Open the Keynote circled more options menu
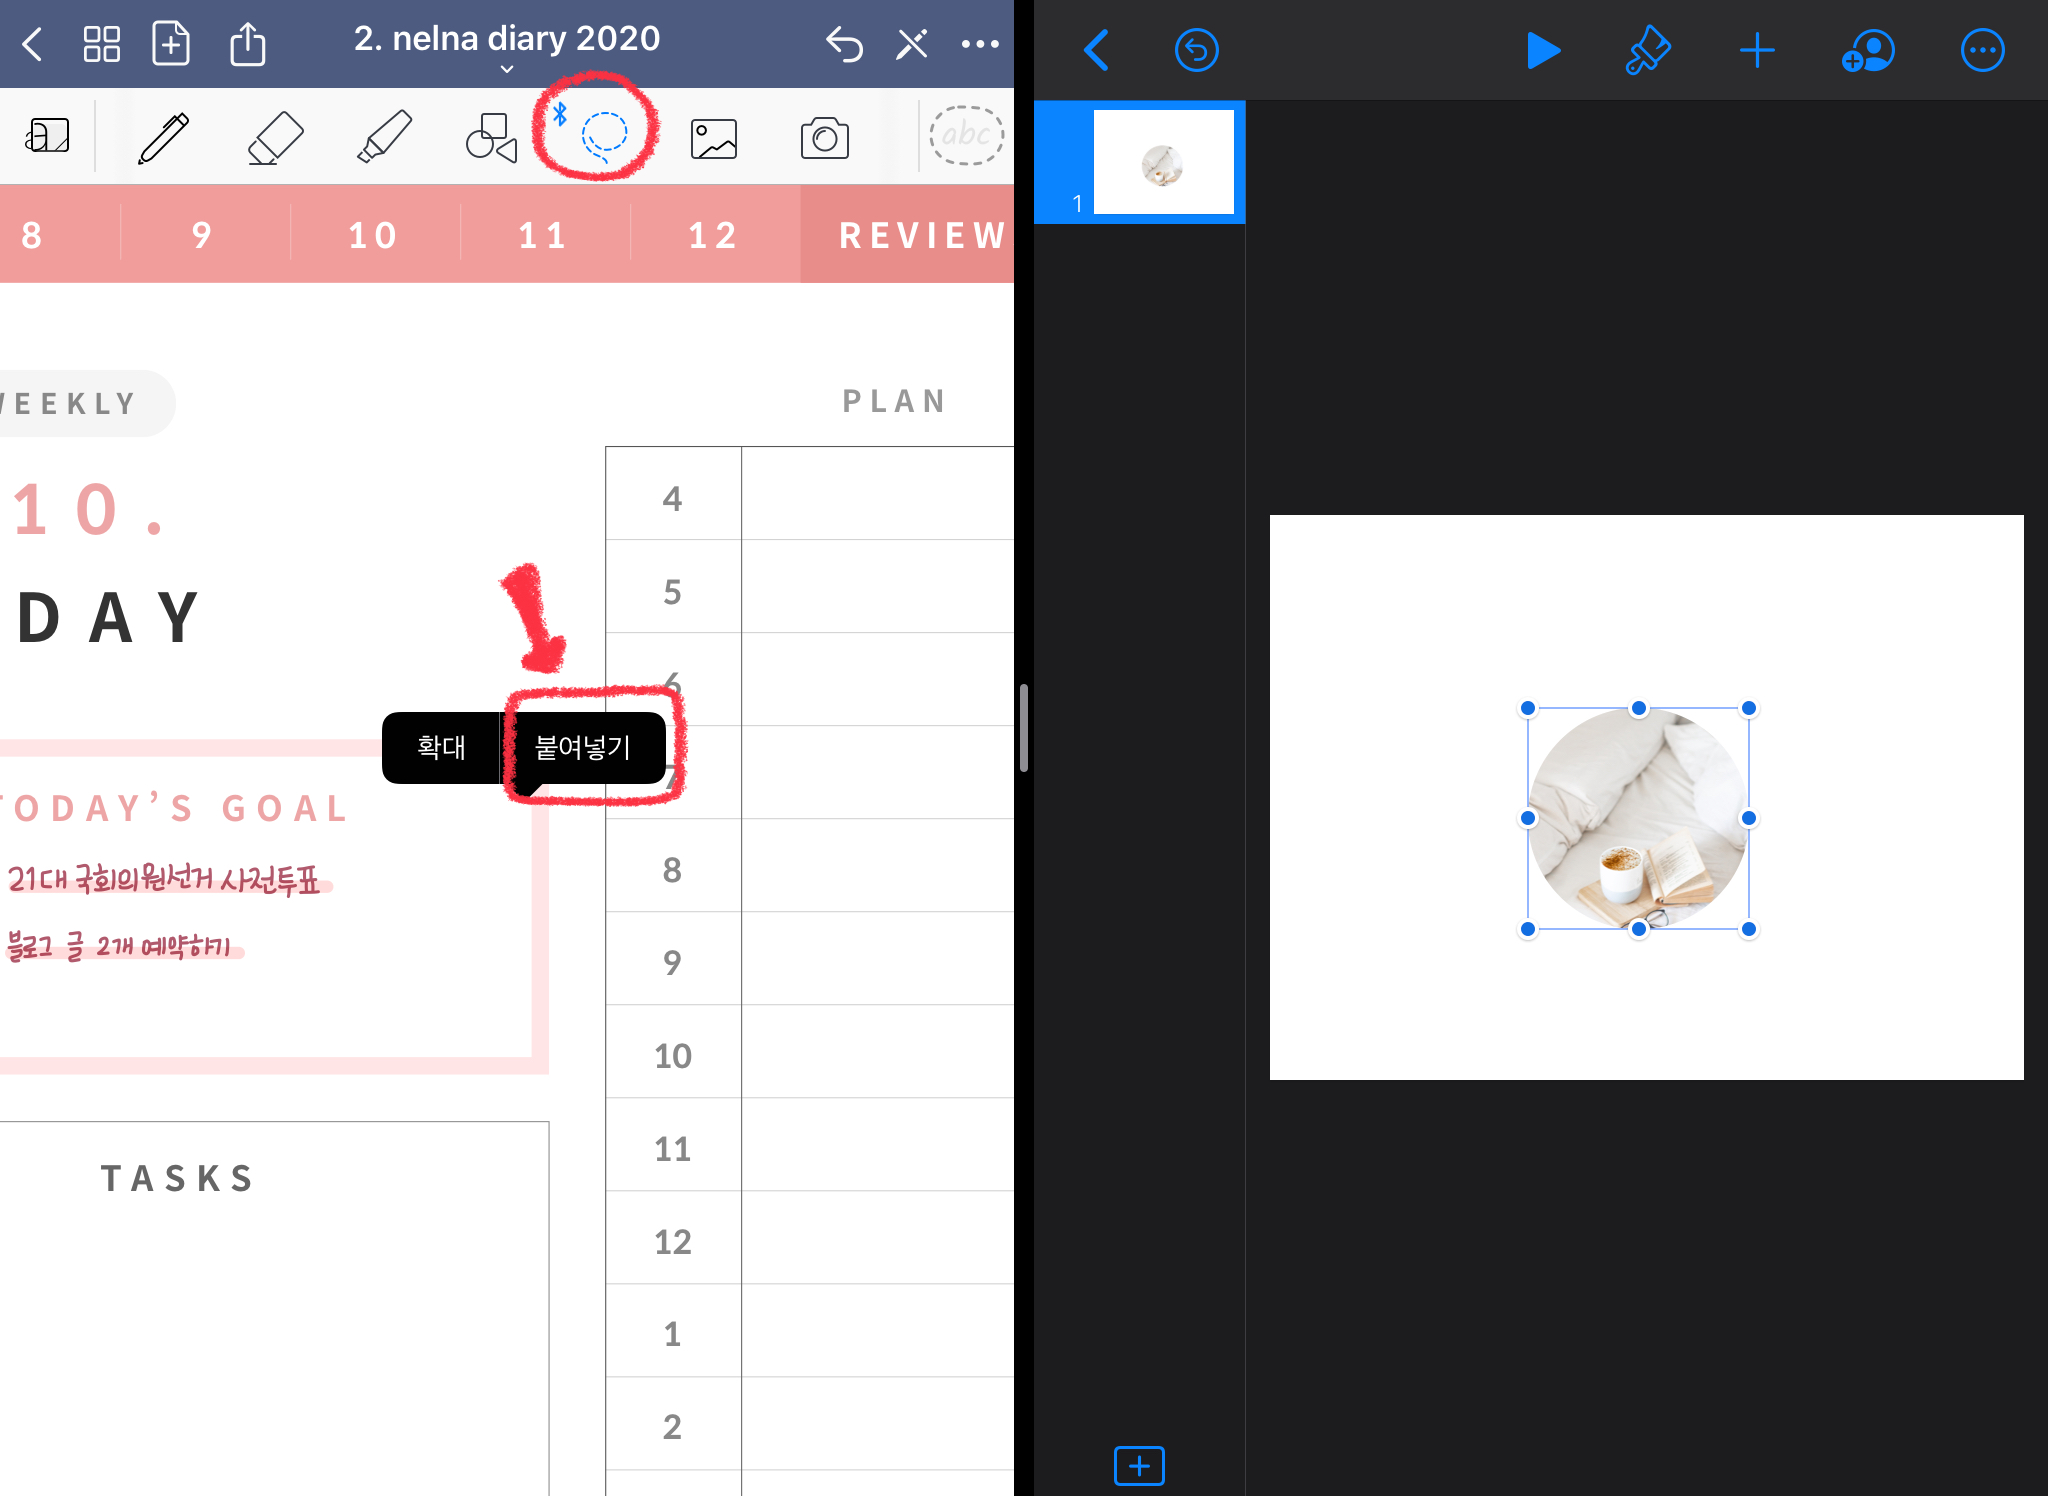 [x=1982, y=50]
